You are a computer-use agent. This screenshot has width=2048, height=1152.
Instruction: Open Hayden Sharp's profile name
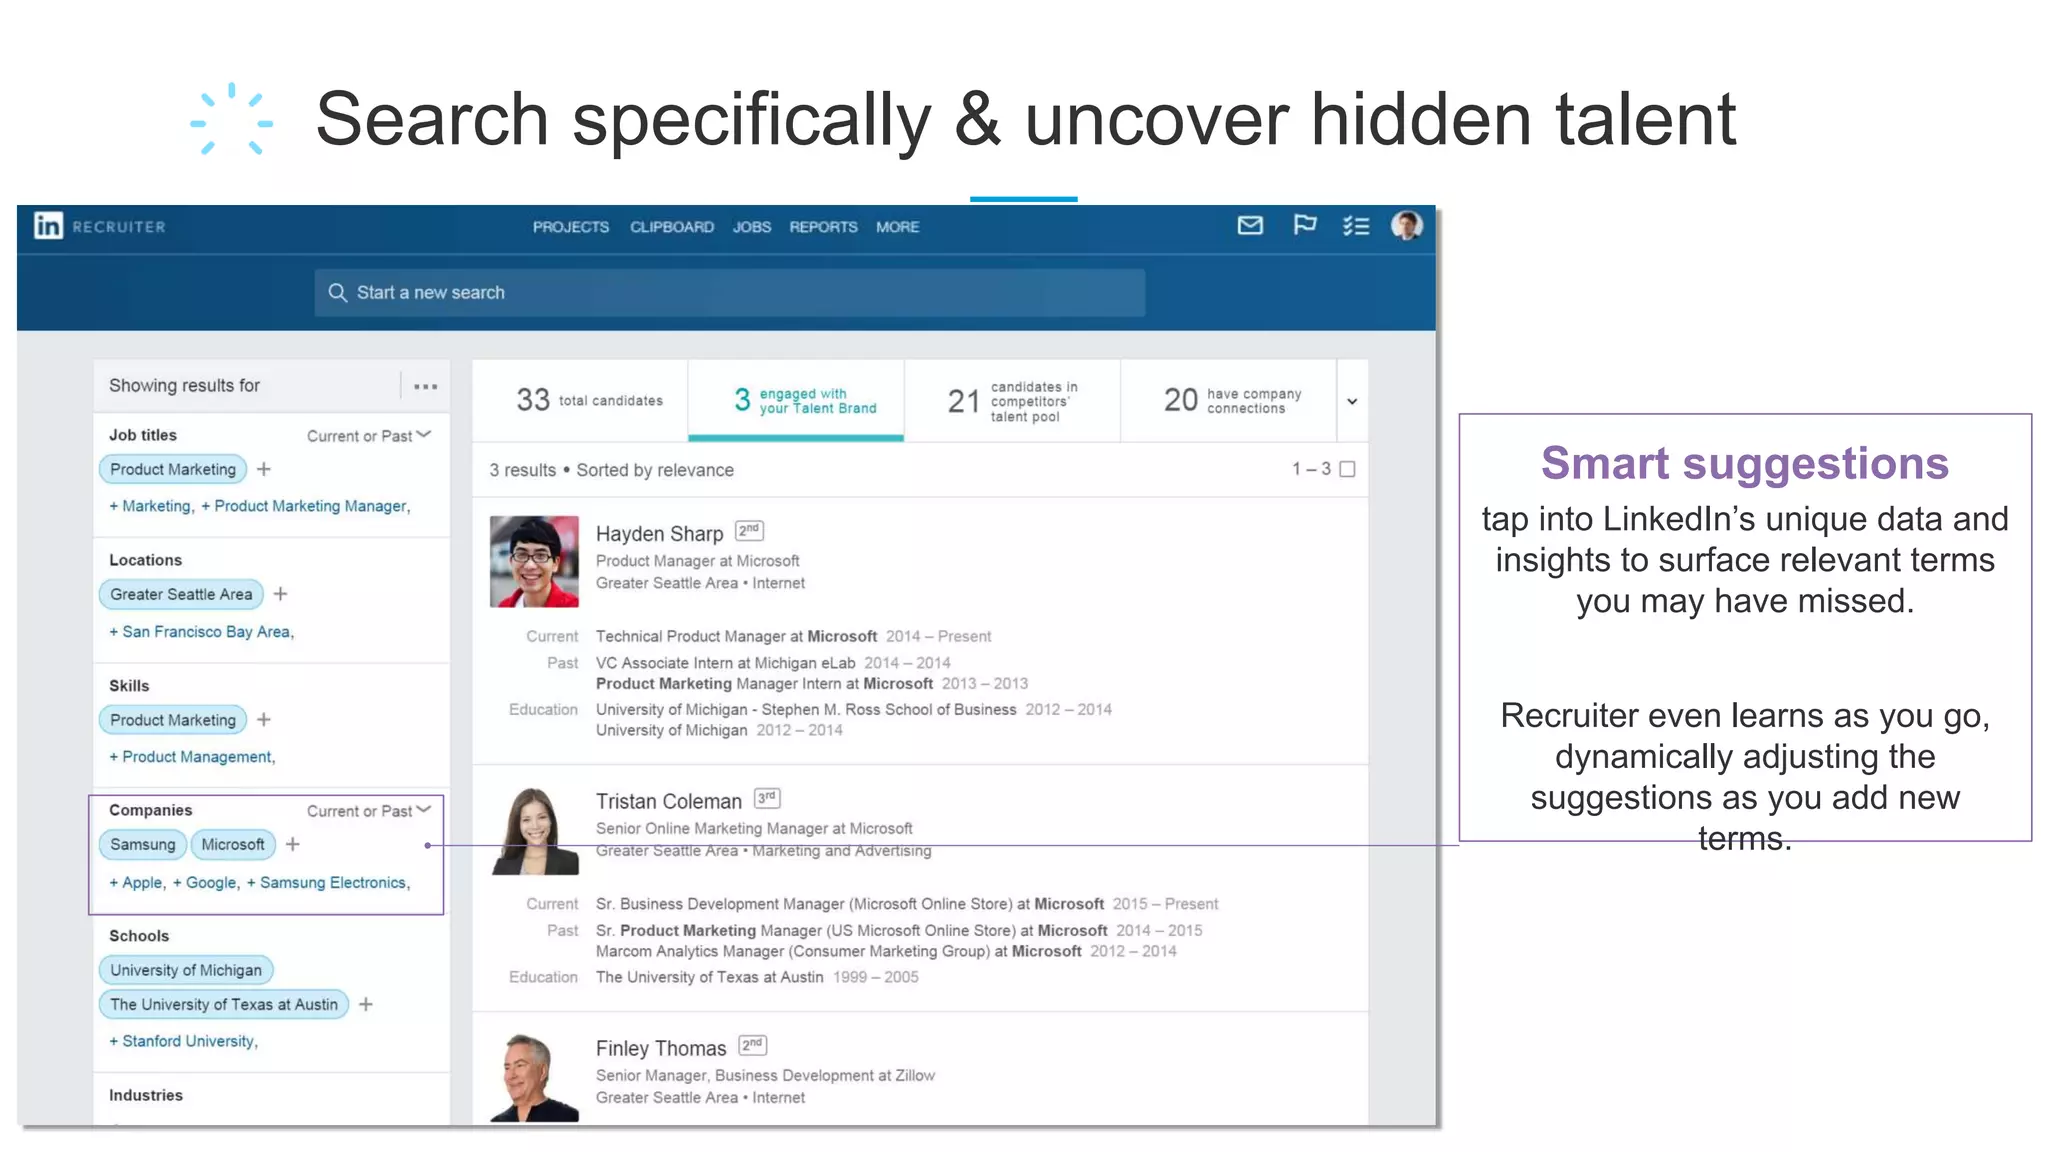tap(659, 534)
